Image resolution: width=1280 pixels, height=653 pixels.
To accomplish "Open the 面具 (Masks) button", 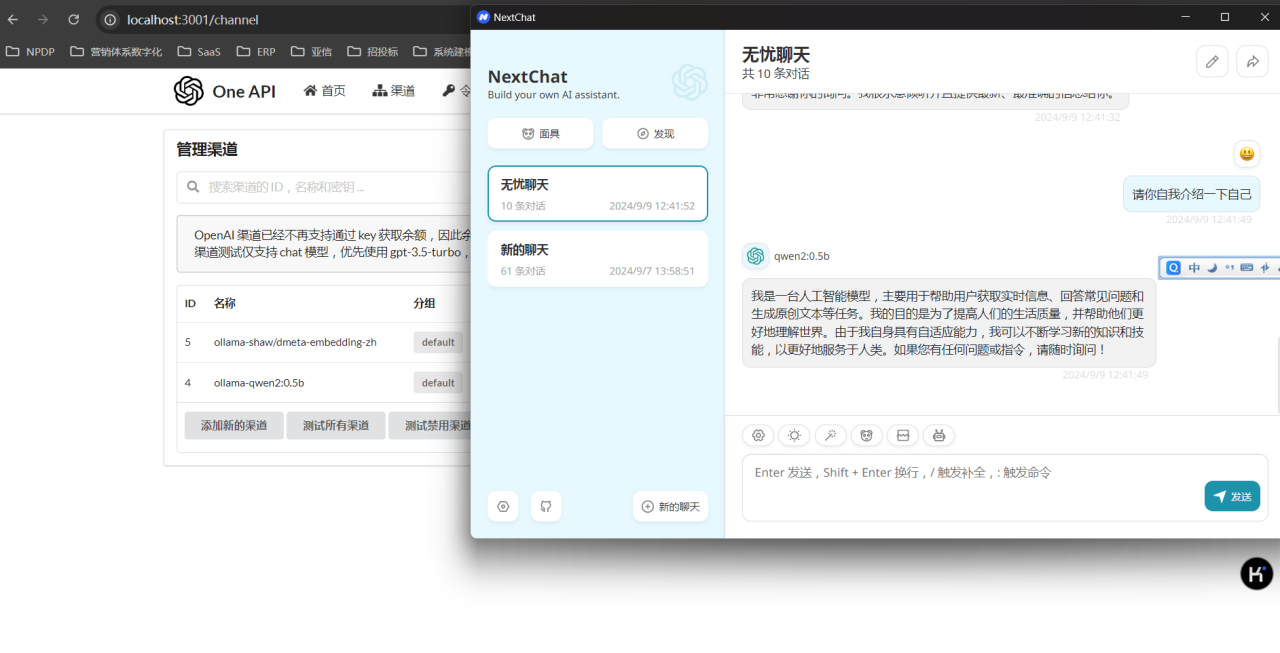I will click(540, 134).
